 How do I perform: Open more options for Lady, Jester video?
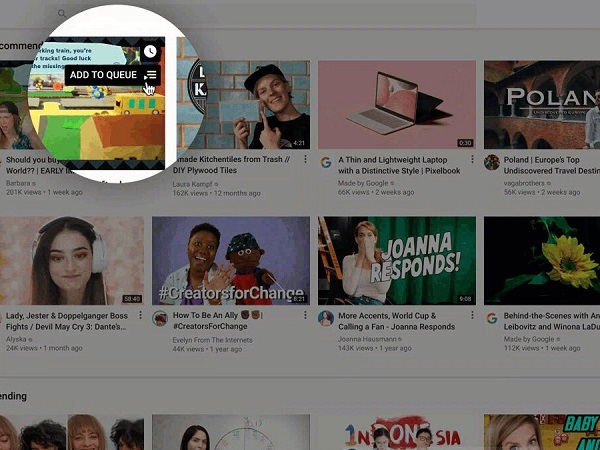pos(140,315)
